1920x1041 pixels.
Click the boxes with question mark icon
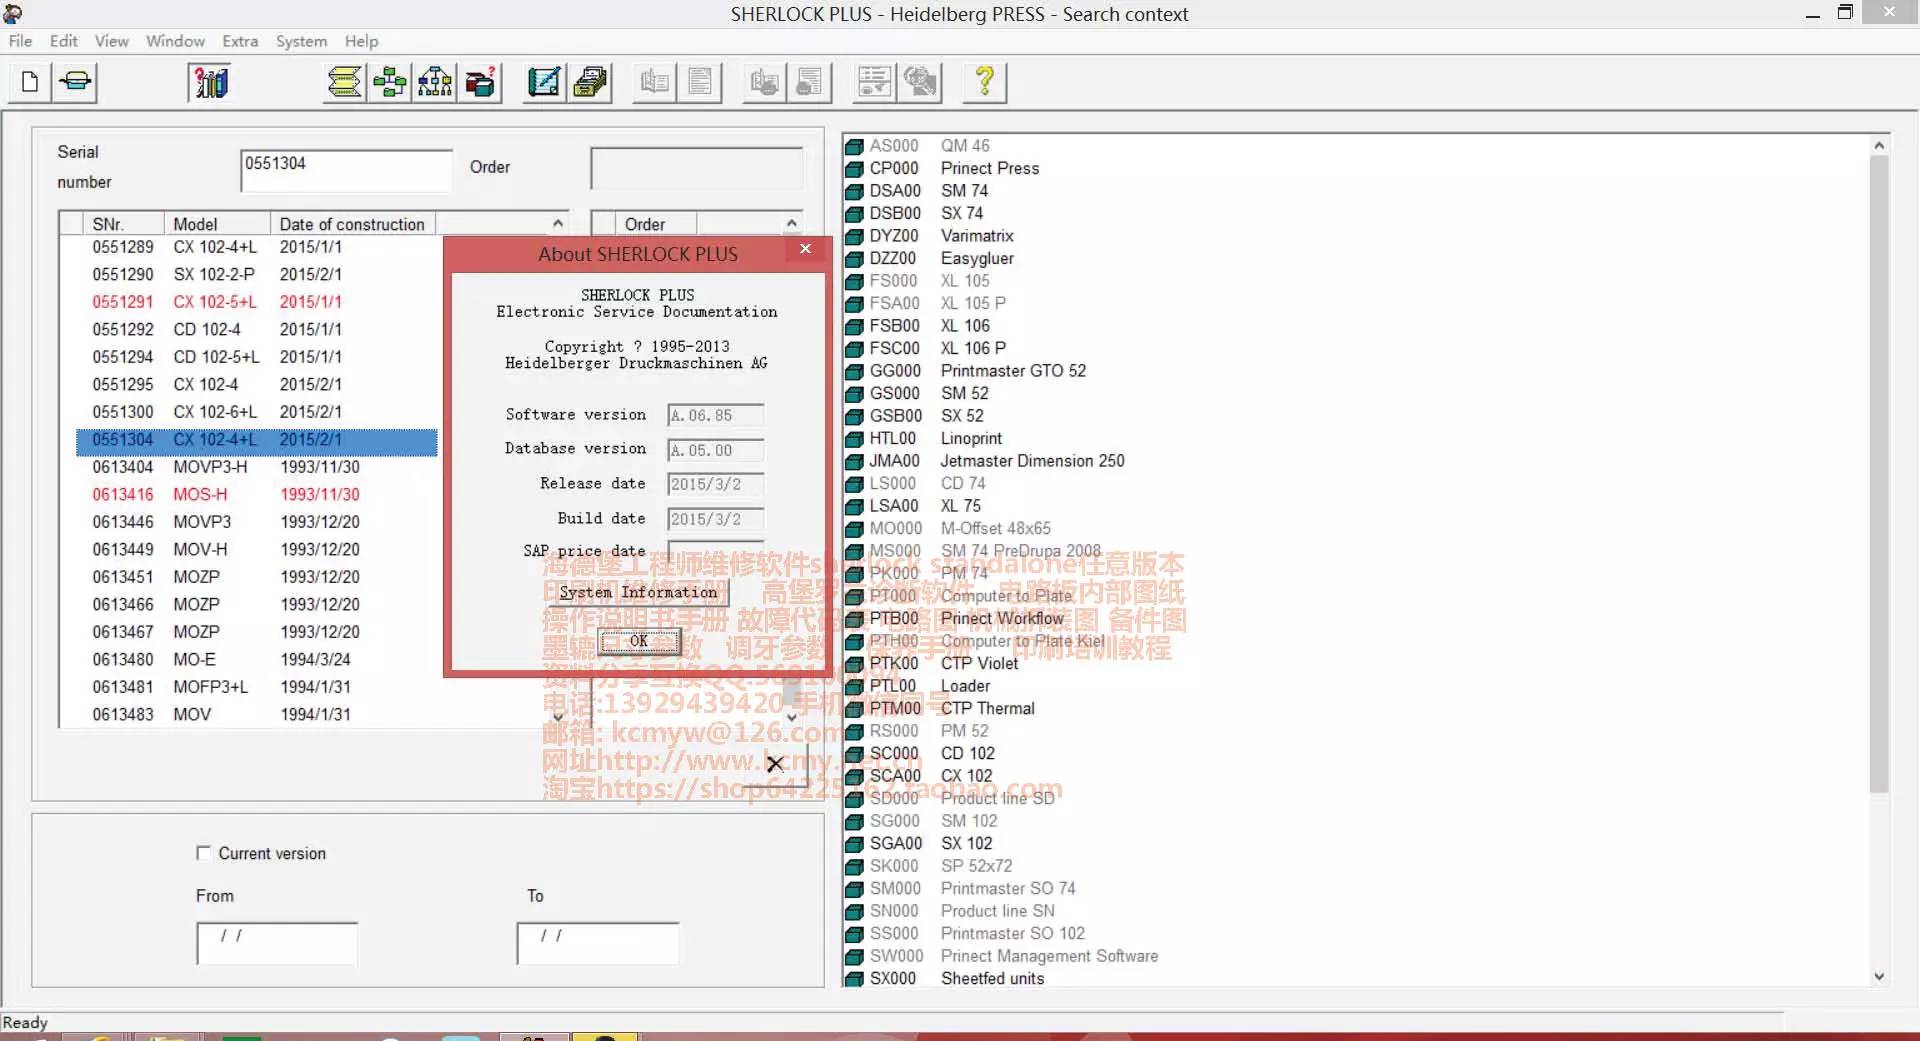click(x=480, y=82)
